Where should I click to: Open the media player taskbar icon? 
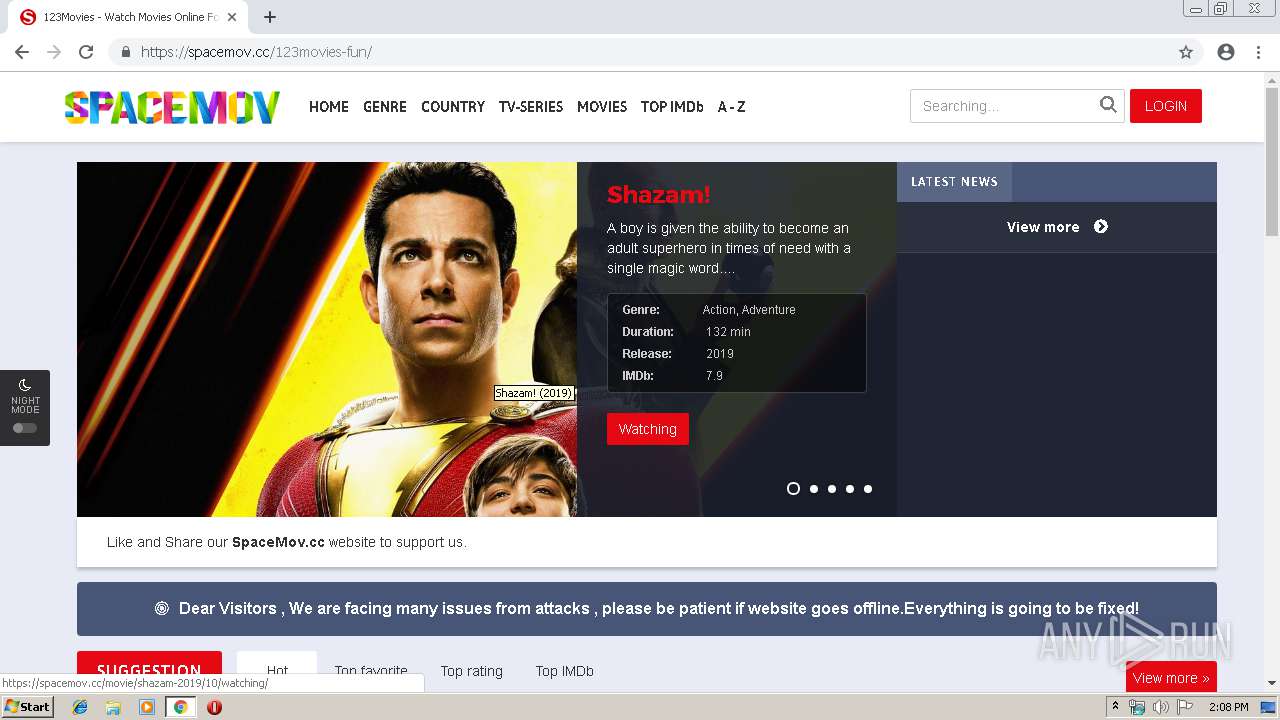click(147, 707)
